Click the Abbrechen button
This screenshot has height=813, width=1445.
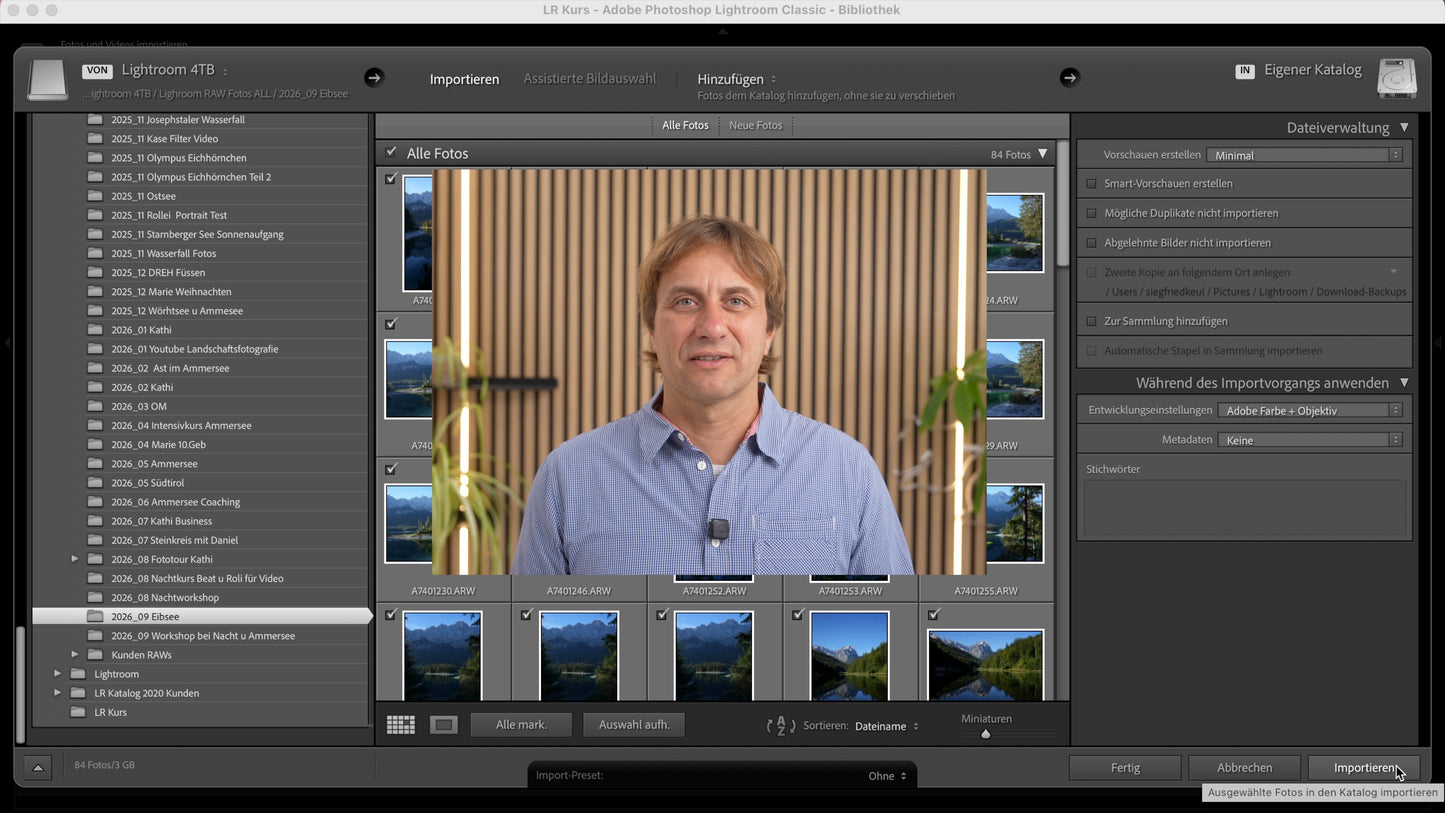point(1245,768)
